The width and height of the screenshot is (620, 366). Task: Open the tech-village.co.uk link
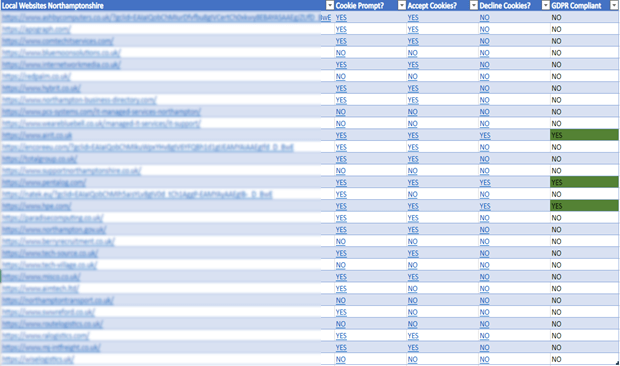49,265
